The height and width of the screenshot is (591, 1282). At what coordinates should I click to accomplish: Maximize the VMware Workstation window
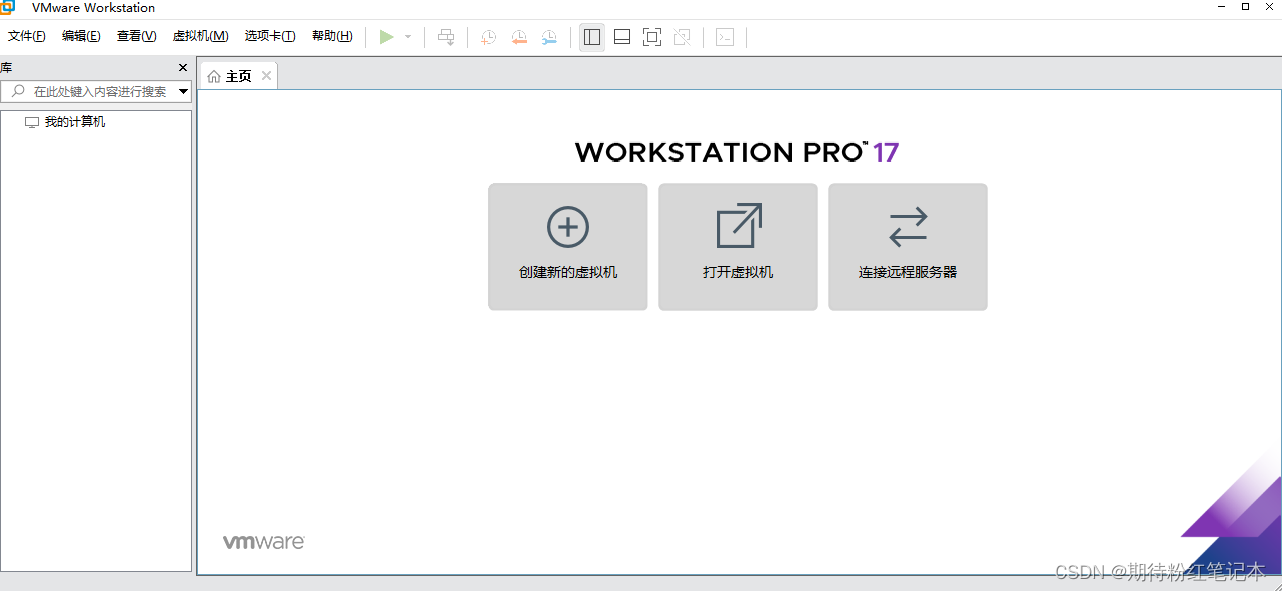coord(1245,6)
